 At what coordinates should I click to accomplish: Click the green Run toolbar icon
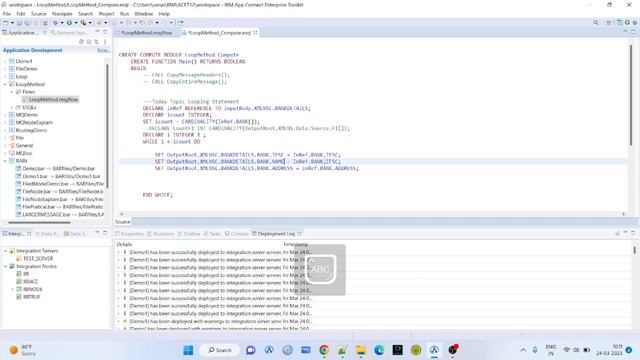pos(69,23)
